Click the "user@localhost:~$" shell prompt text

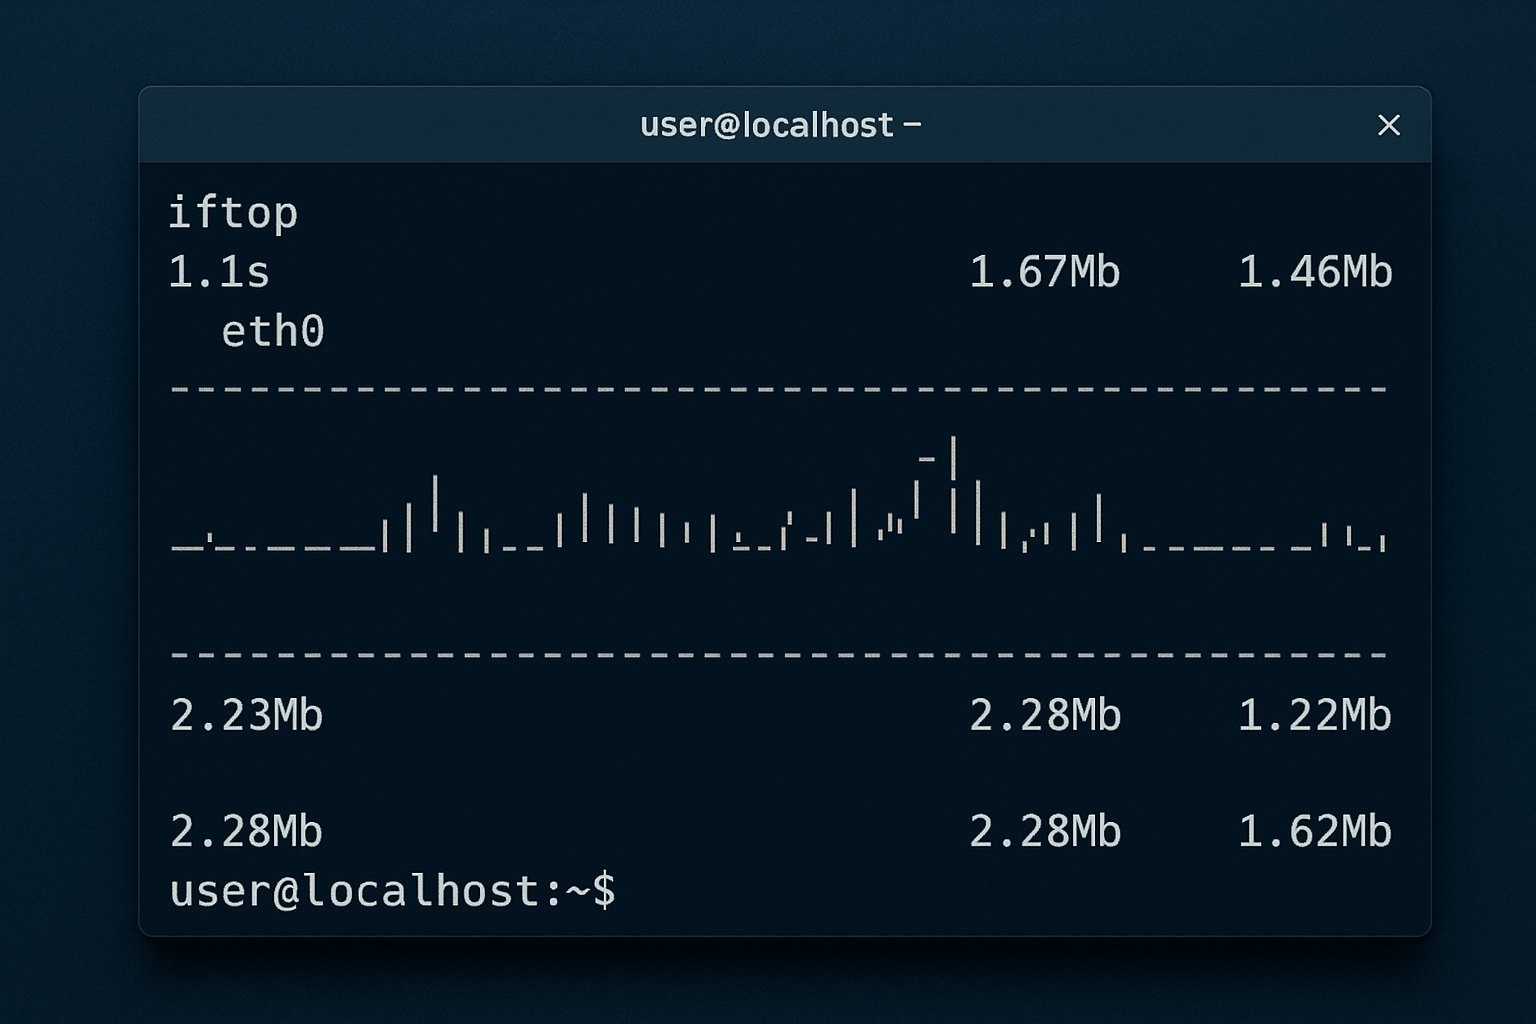coord(392,891)
